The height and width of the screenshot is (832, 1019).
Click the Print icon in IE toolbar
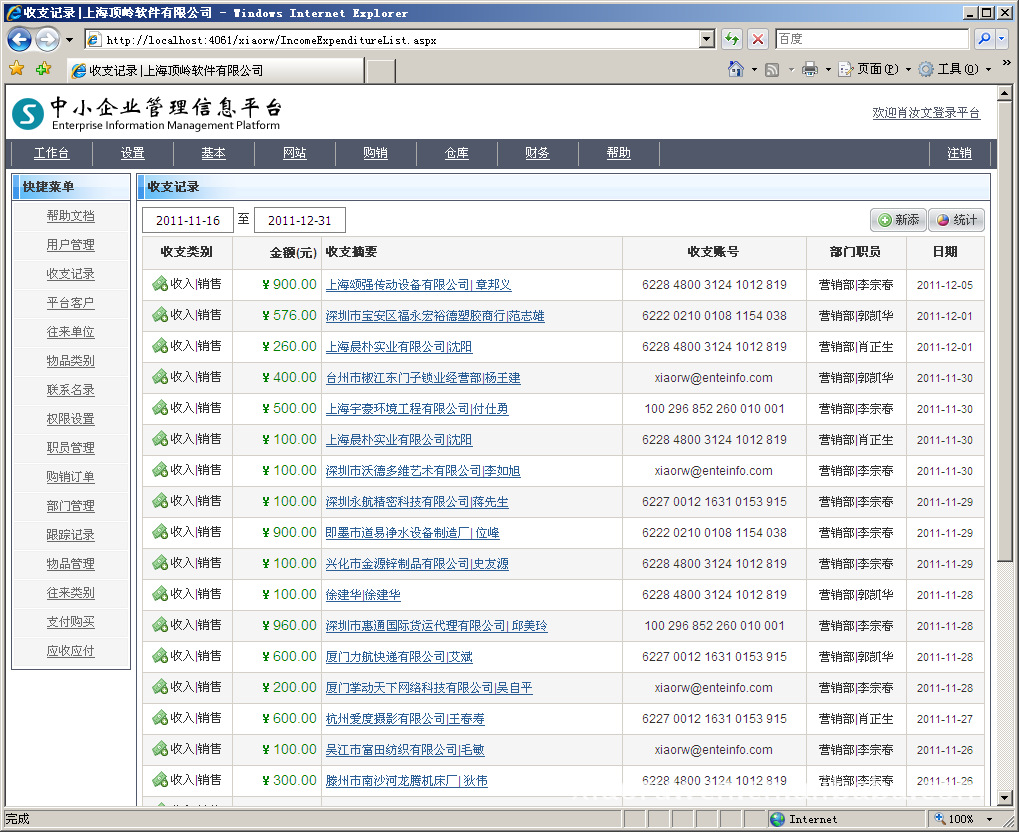pos(809,69)
